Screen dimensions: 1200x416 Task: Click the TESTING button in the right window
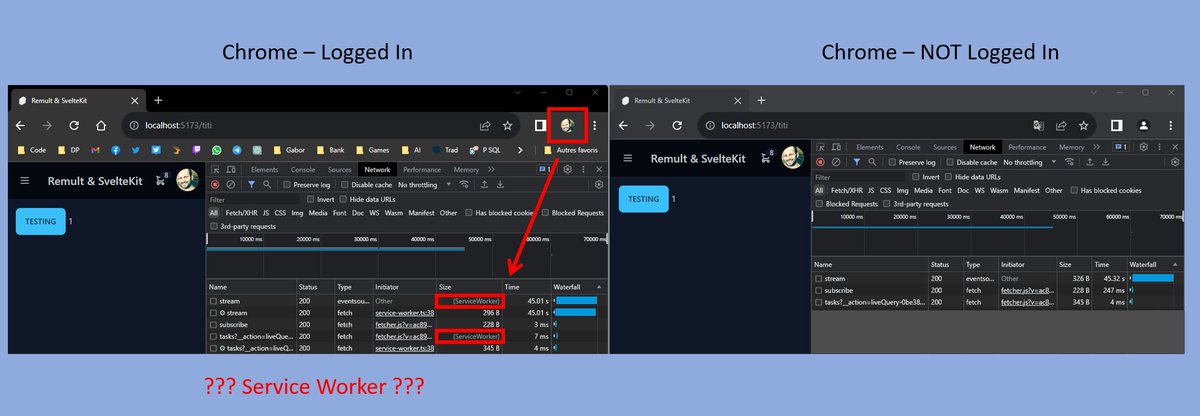(642, 199)
